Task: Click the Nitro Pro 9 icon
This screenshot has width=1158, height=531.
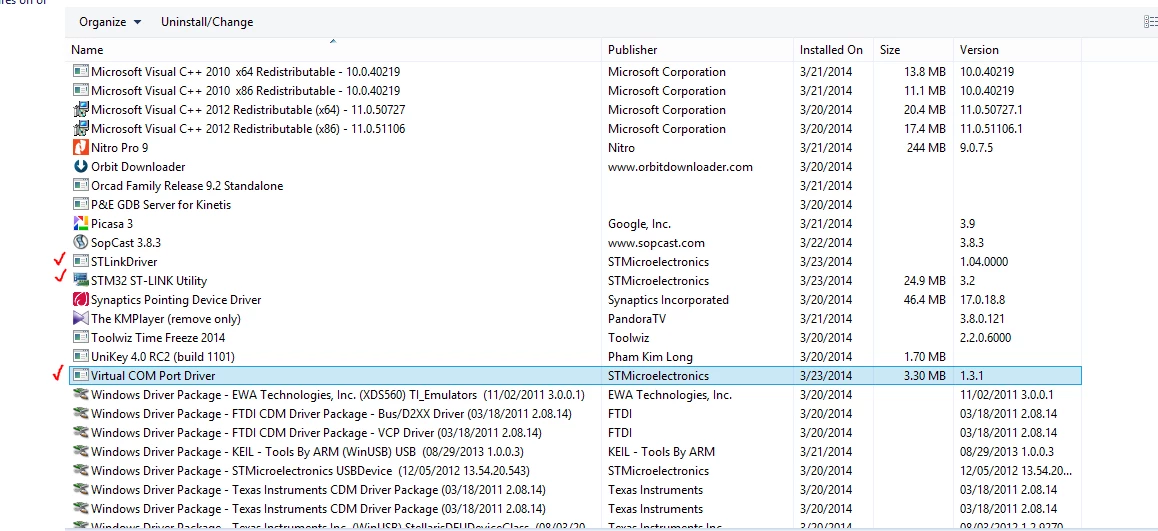Action: tap(80, 148)
